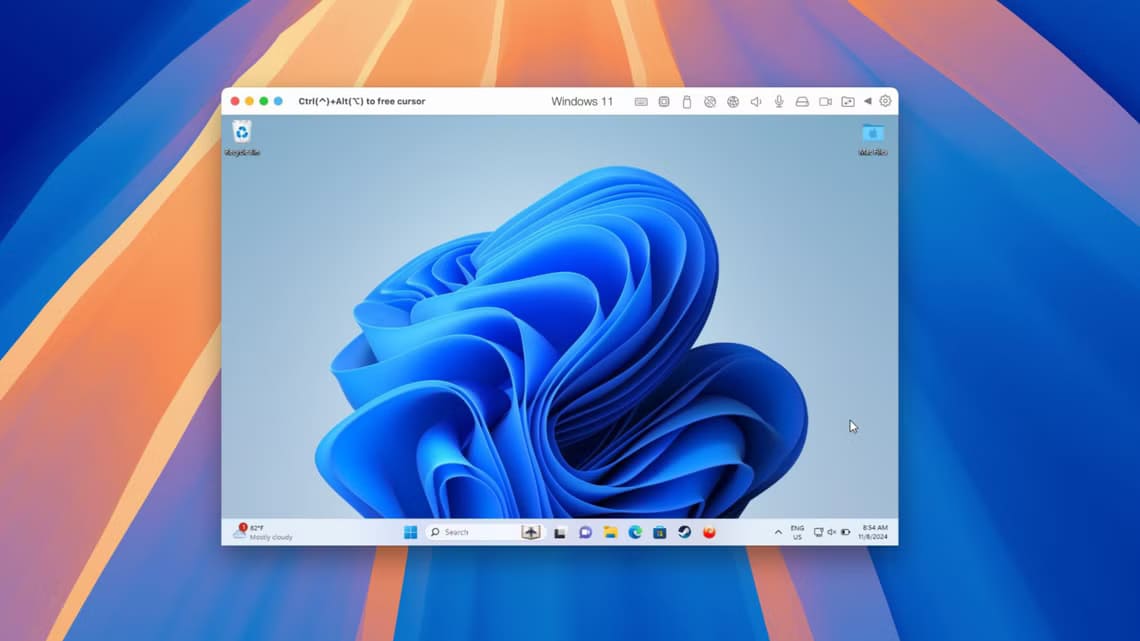
Task: Open the Windows Start menu
Action: (x=410, y=533)
